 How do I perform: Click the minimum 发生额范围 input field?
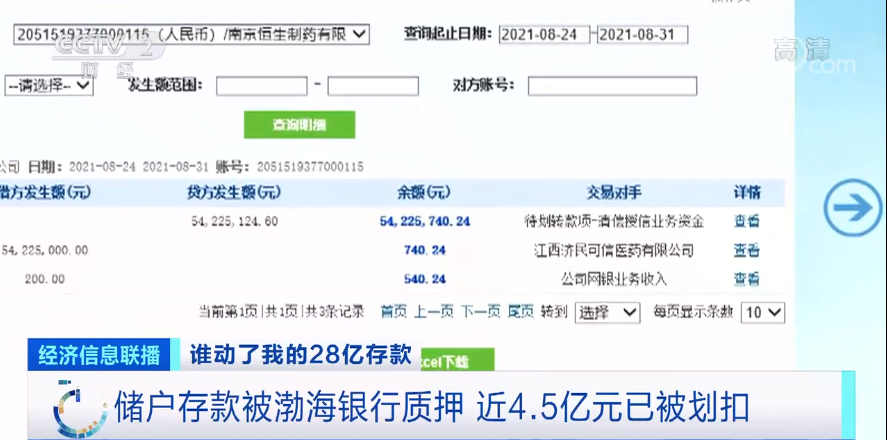click(261, 86)
